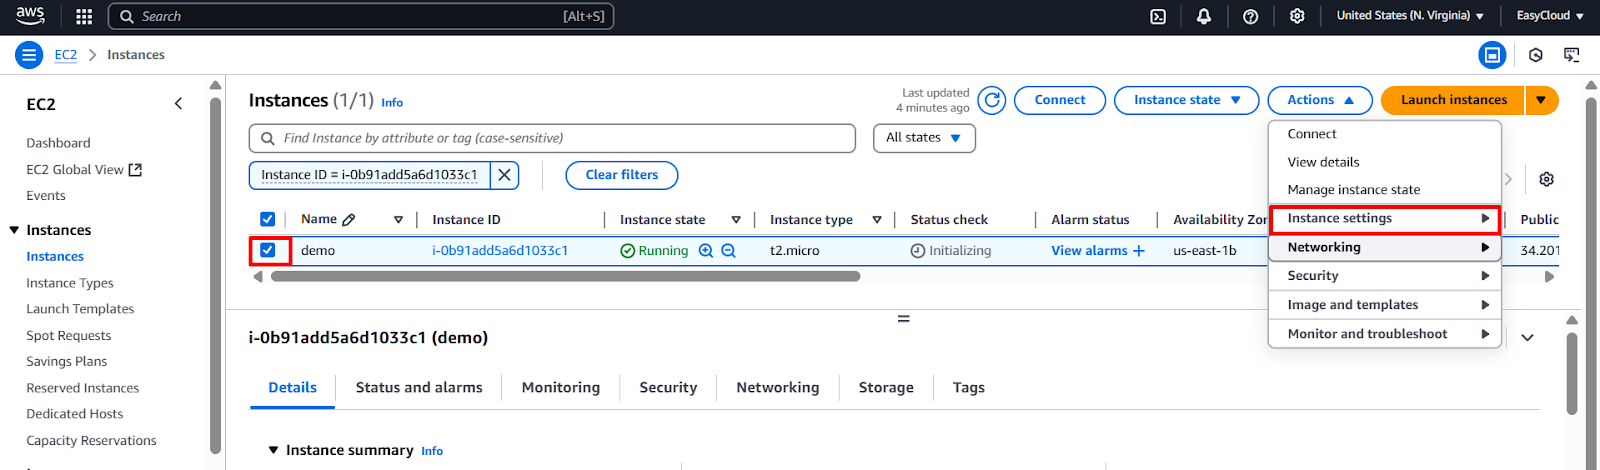Open Launch Templates in sidebar
This screenshot has height=470, width=1600.
pyautogui.click(x=80, y=309)
